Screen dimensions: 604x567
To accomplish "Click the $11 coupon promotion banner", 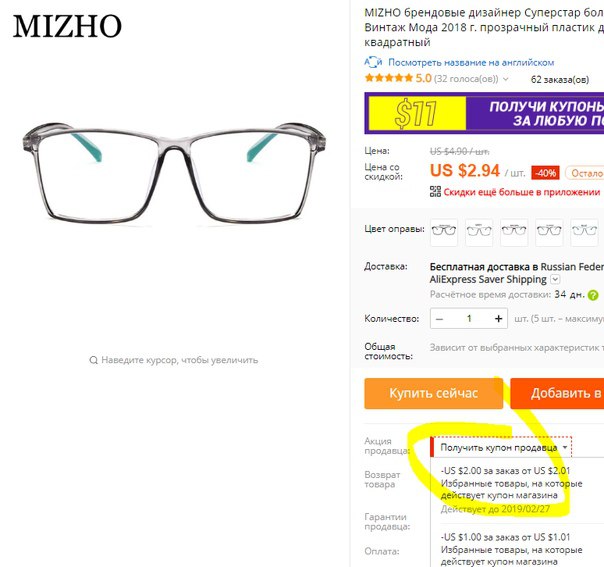I will click(484, 113).
